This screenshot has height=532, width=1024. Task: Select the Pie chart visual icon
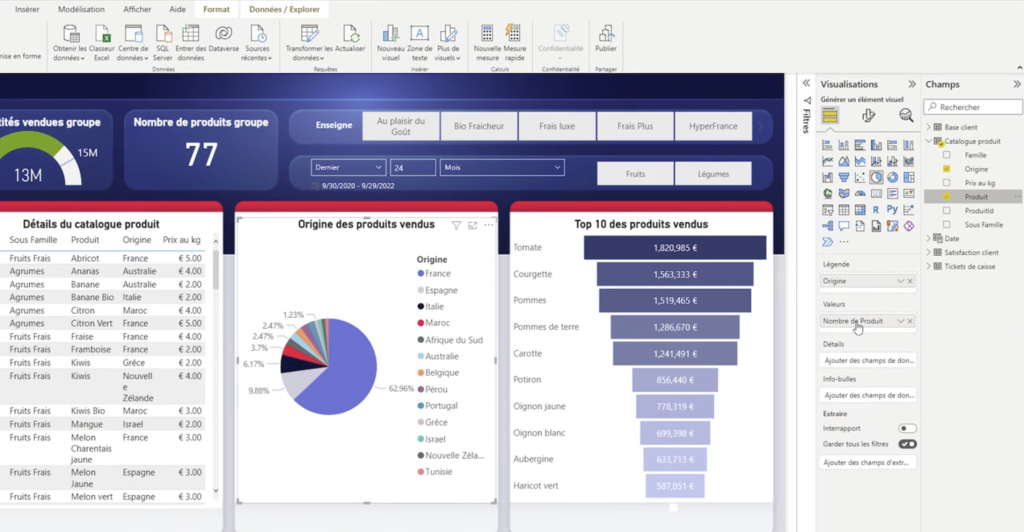pyautogui.click(x=876, y=177)
